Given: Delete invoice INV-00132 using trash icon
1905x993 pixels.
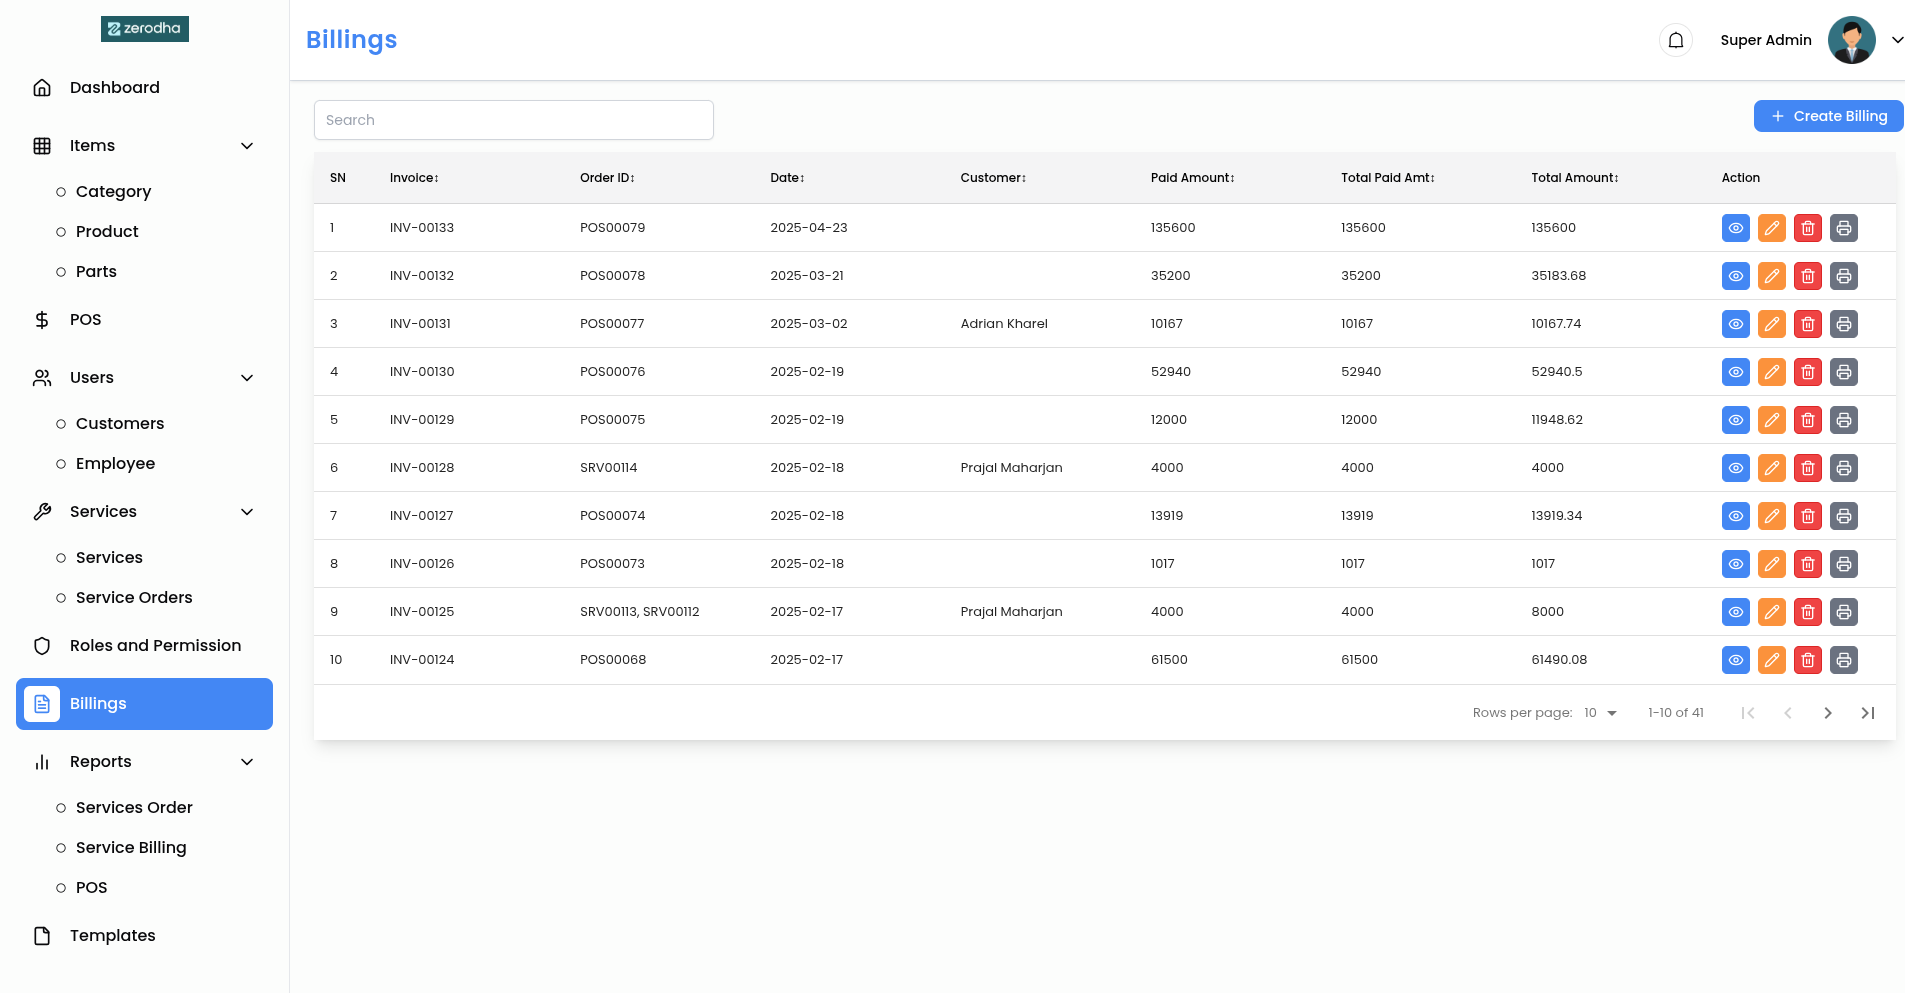Looking at the screenshot, I should coord(1807,276).
